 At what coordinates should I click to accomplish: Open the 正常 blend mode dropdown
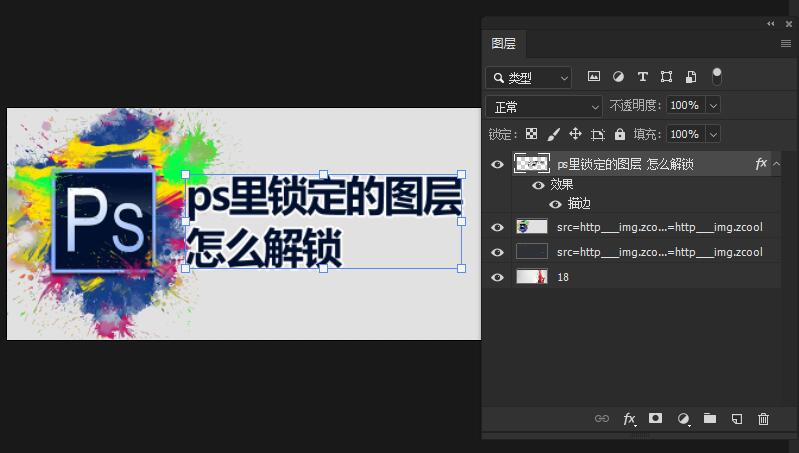(x=544, y=107)
